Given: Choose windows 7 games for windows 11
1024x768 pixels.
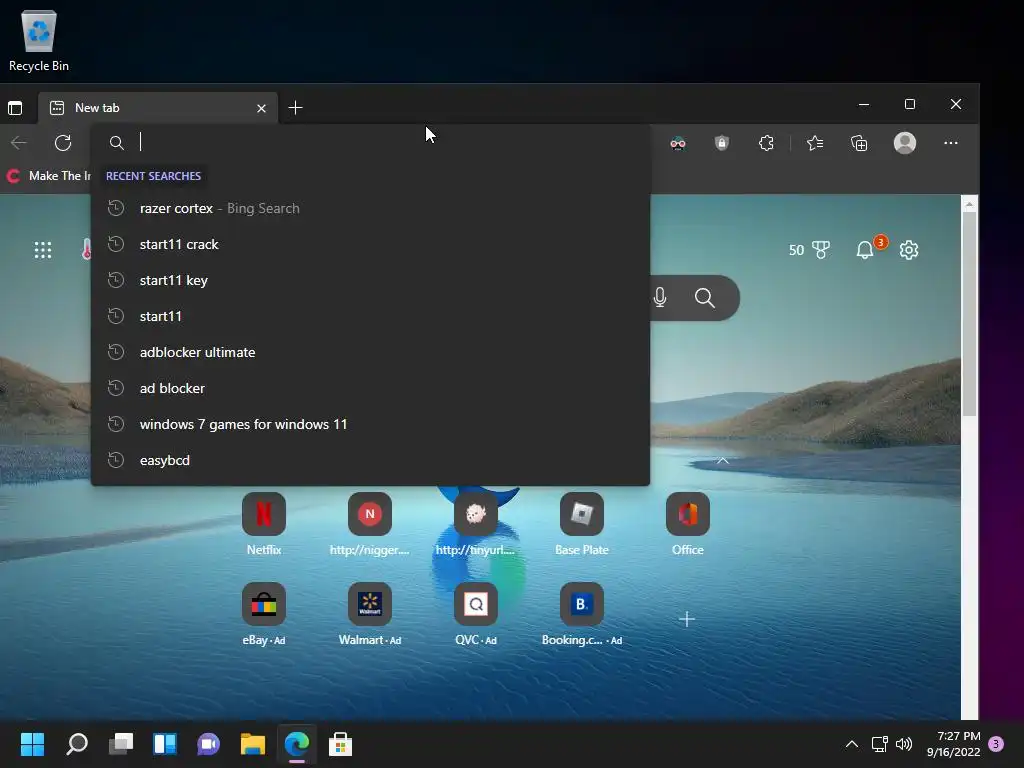Looking at the screenshot, I should click(x=370, y=424).
